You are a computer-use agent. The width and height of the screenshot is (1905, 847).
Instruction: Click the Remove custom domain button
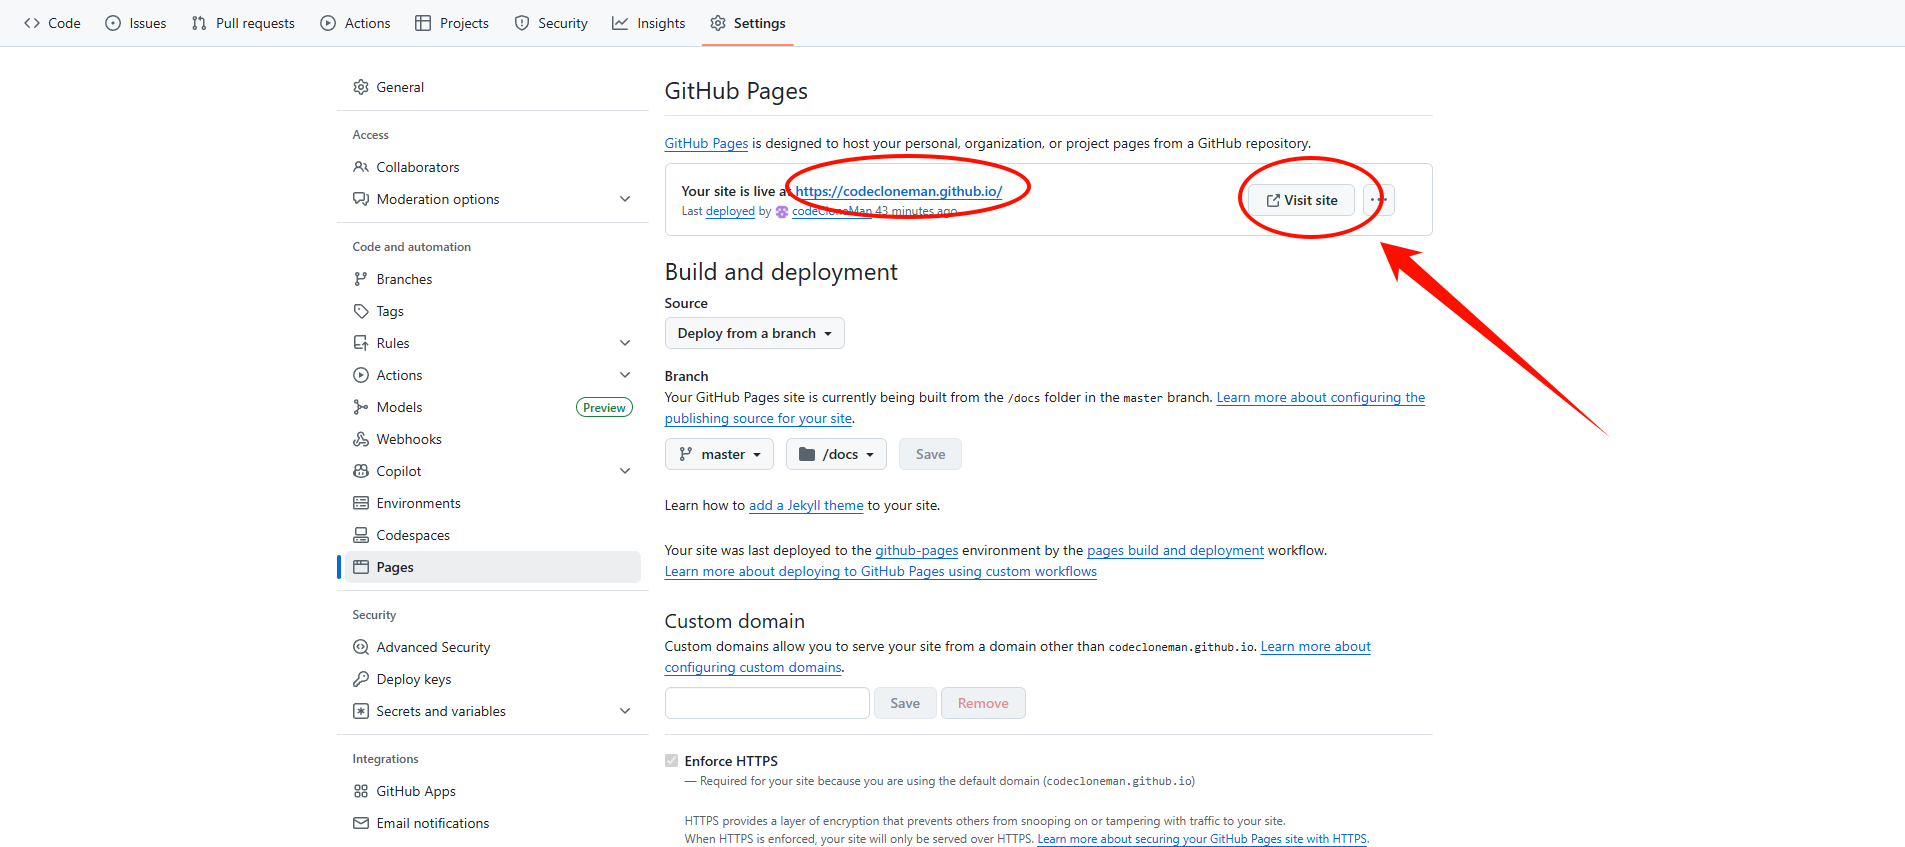pos(983,703)
